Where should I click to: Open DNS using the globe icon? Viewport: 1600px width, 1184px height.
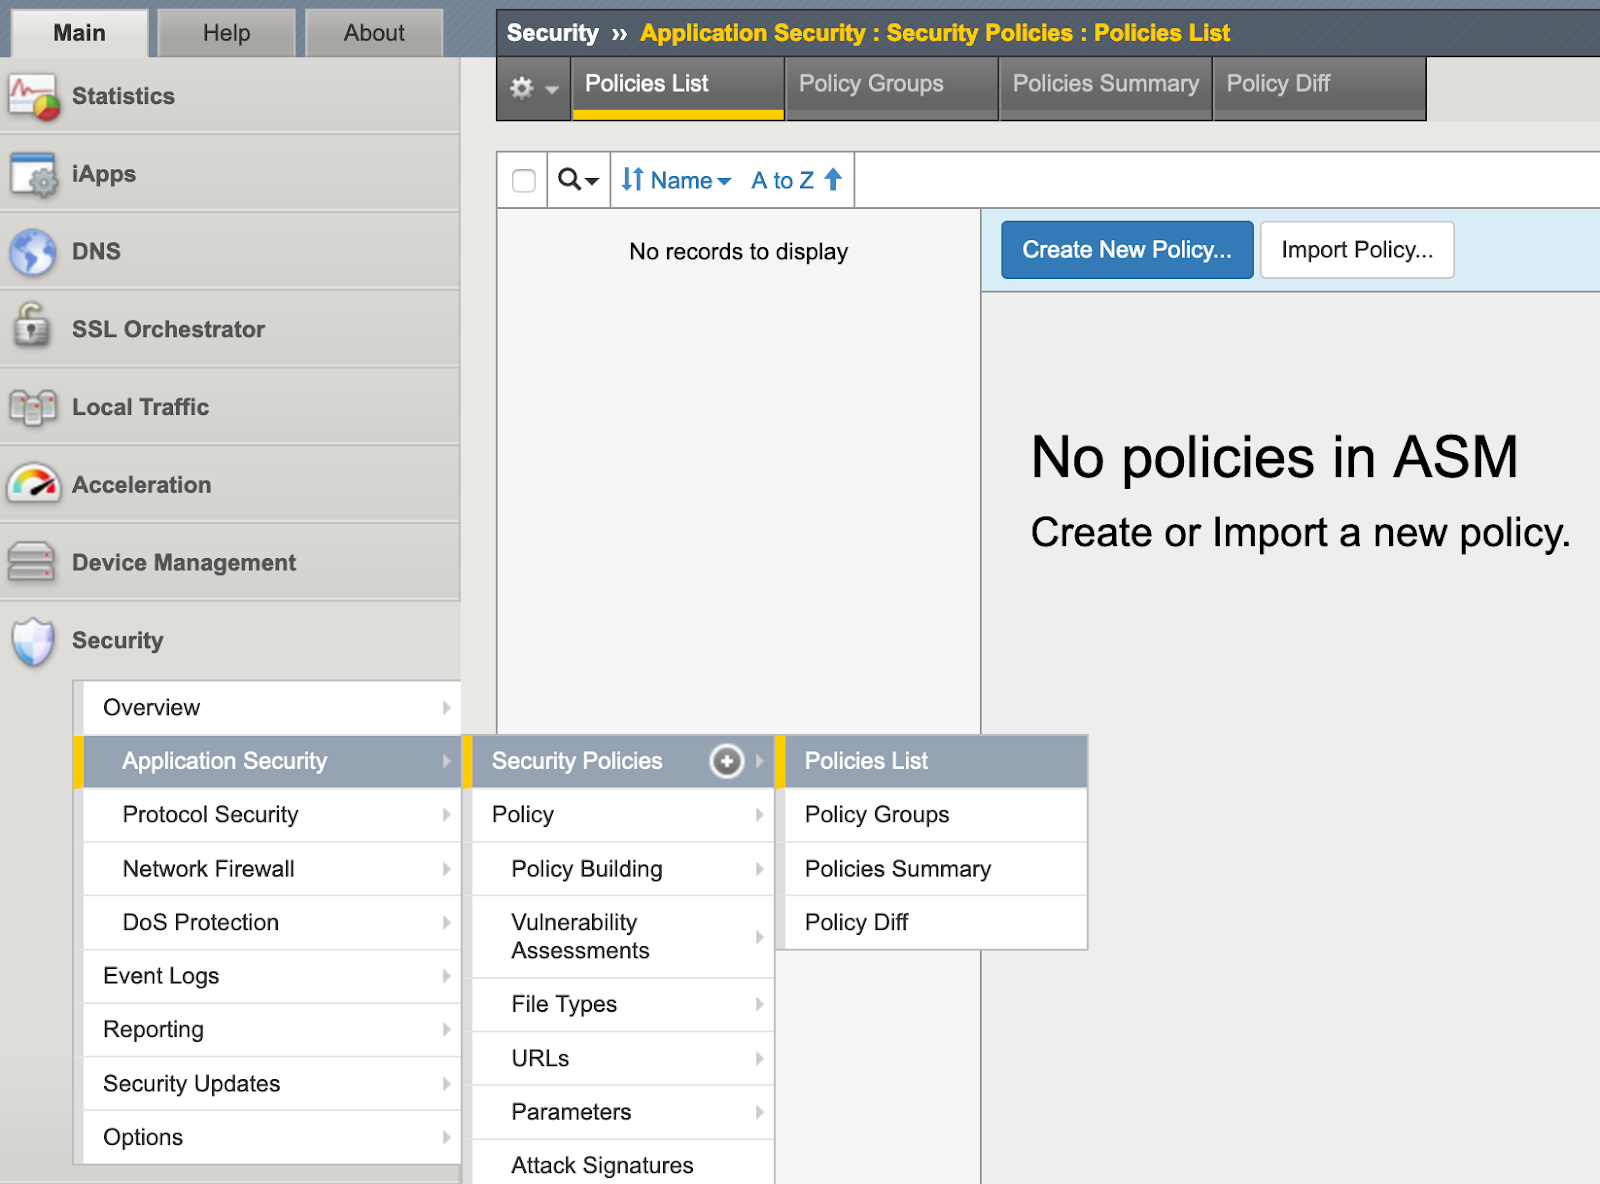point(31,251)
